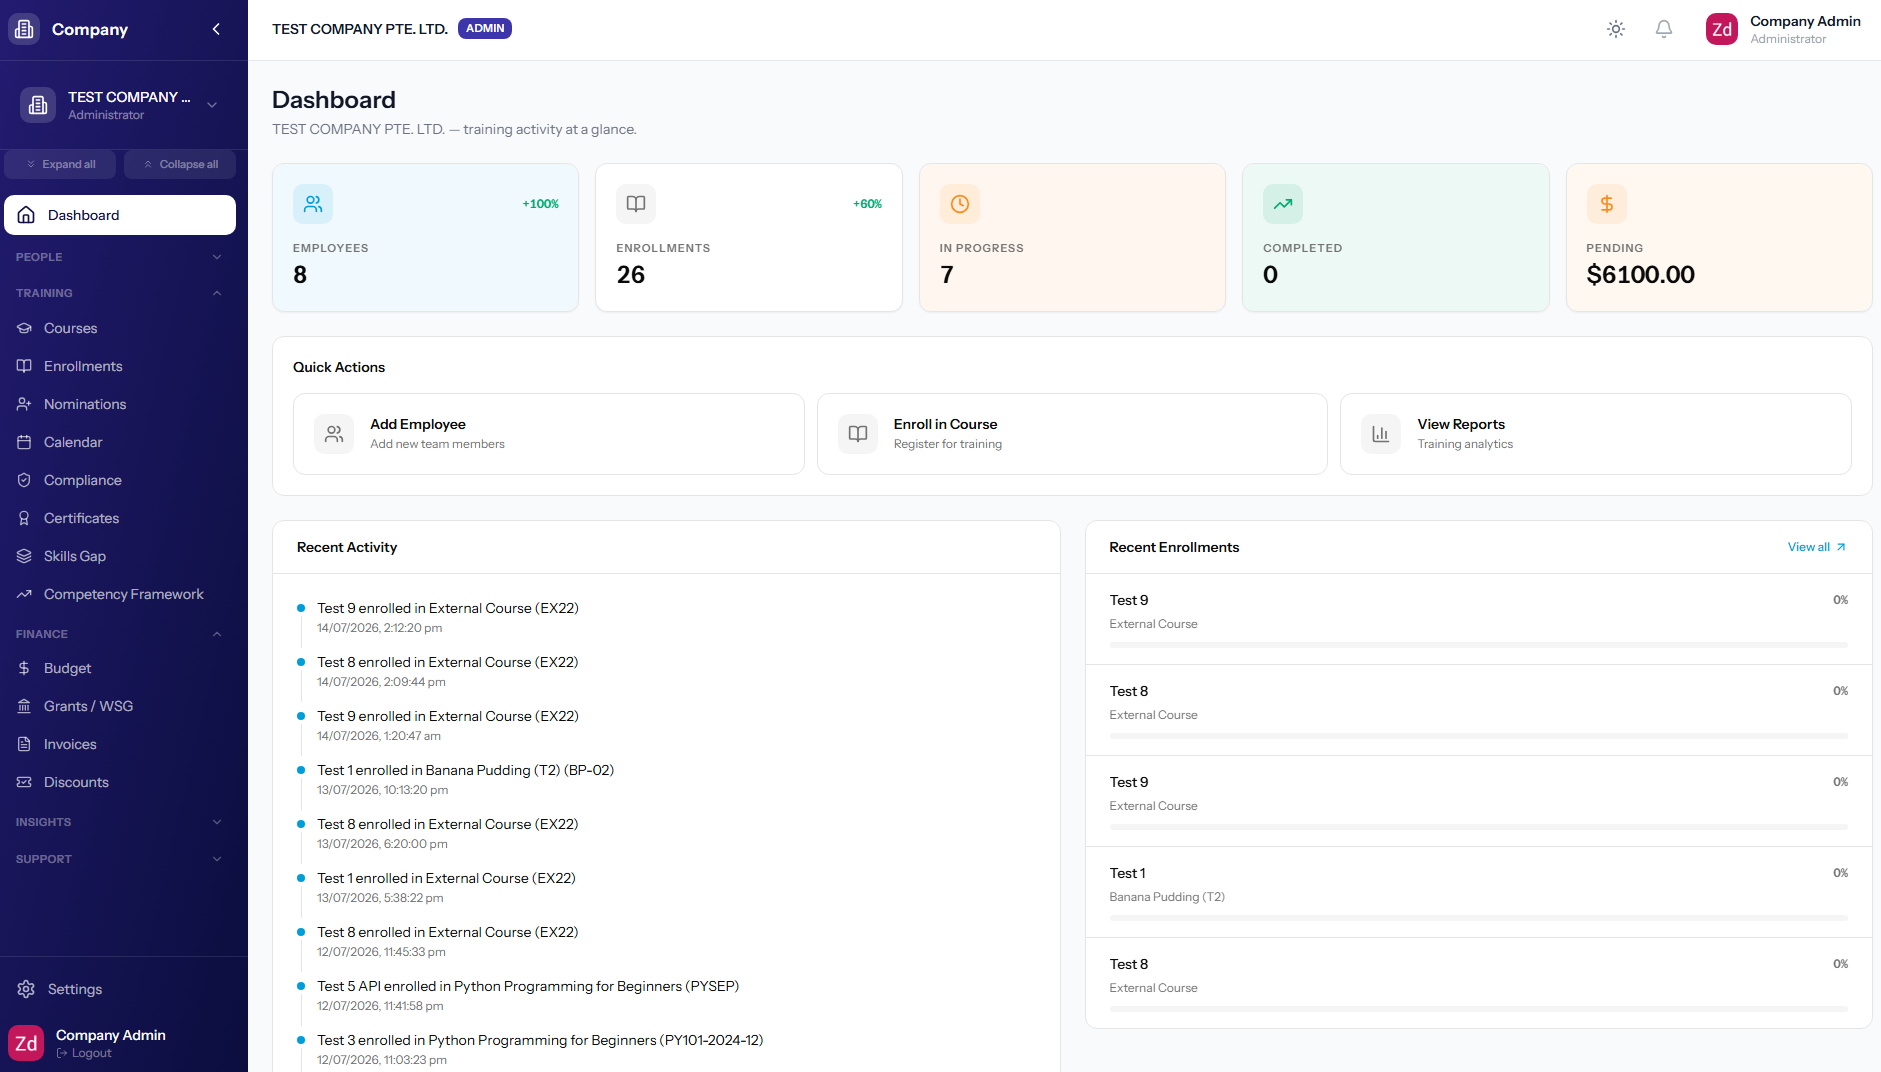Image resolution: width=1881 pixels, height=1072 pixels.
Task: Click the Zd avatar in the top bar
Action: coord(1722,29)
